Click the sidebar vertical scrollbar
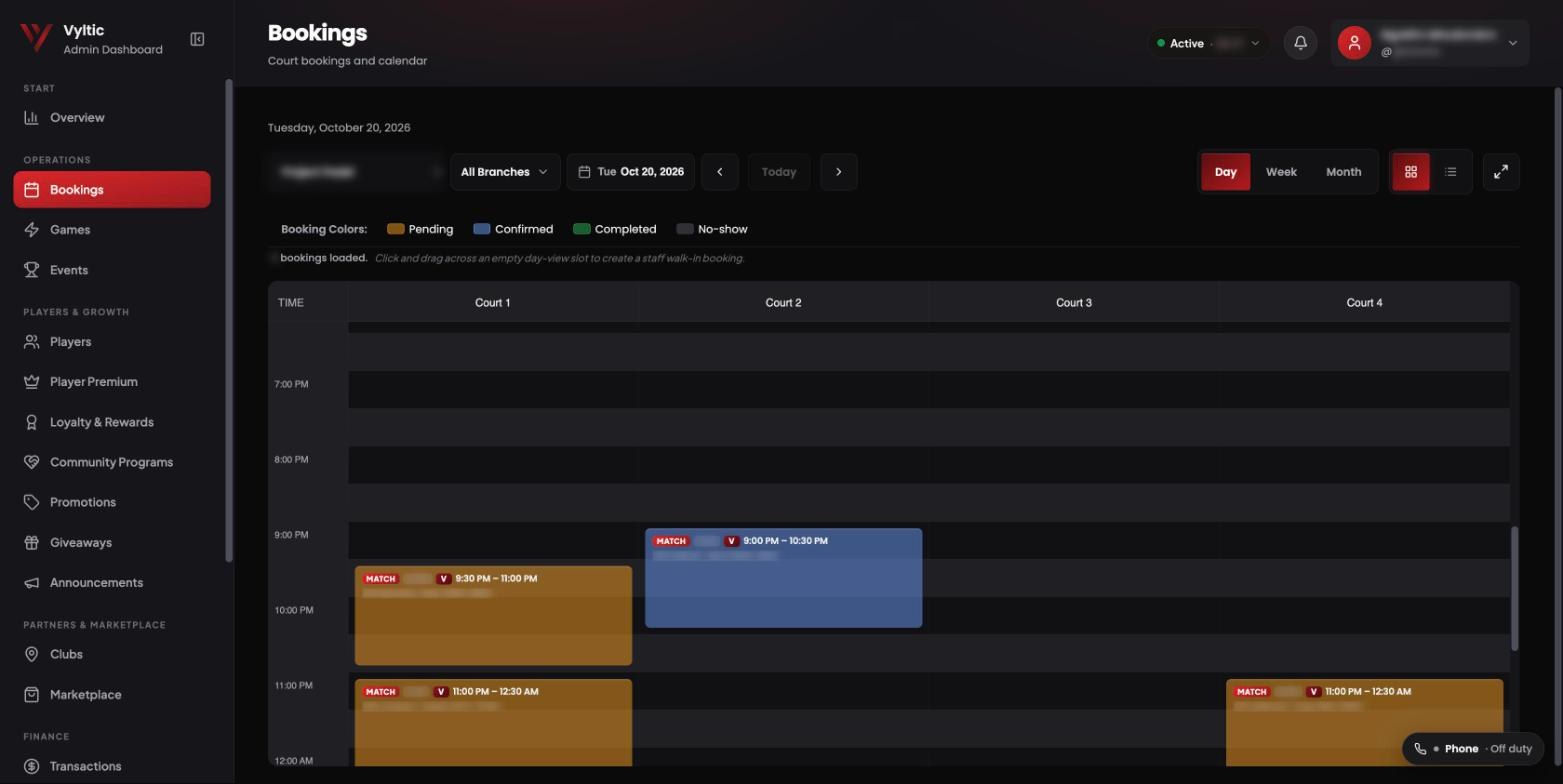The width and height of the screenshot is (1563, 784). pyautogui.click(x=229, y=320)
